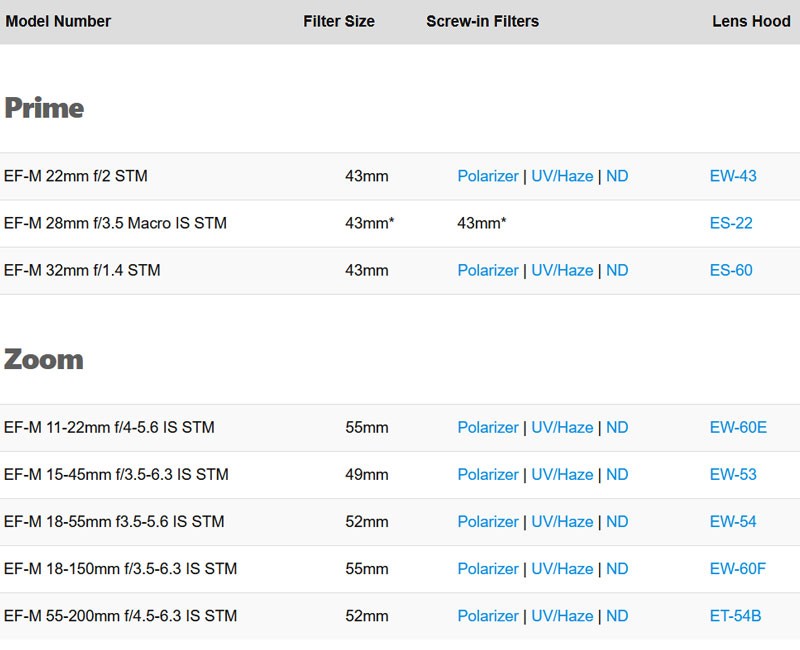
Task: Open the EW-60E lens hood link
Action: pos(738,427)
